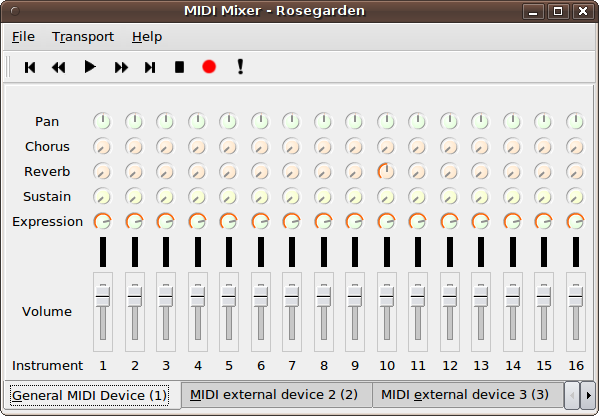Click the Expression knob for instrument 13

[x=481, y=222]
